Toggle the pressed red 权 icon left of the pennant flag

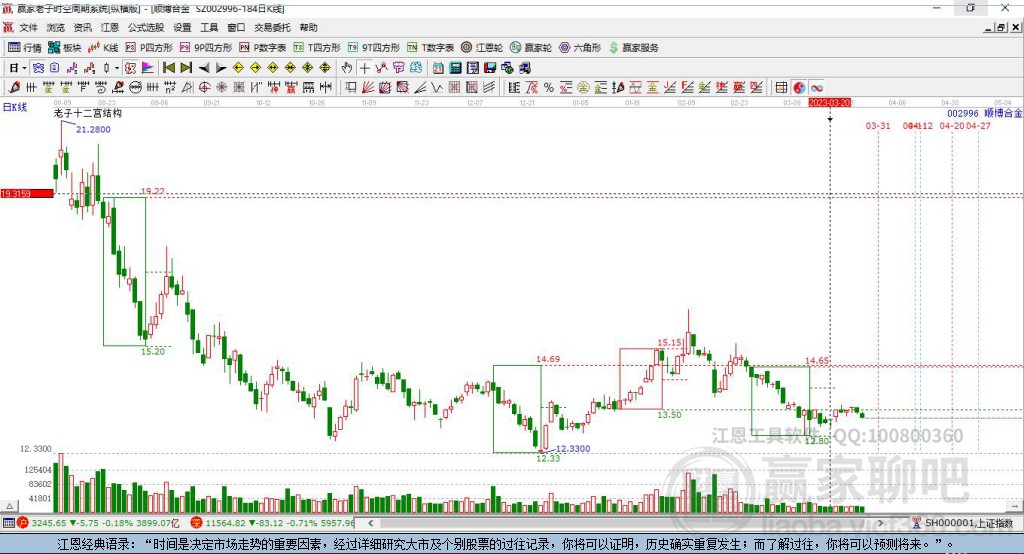click(131, 68)
